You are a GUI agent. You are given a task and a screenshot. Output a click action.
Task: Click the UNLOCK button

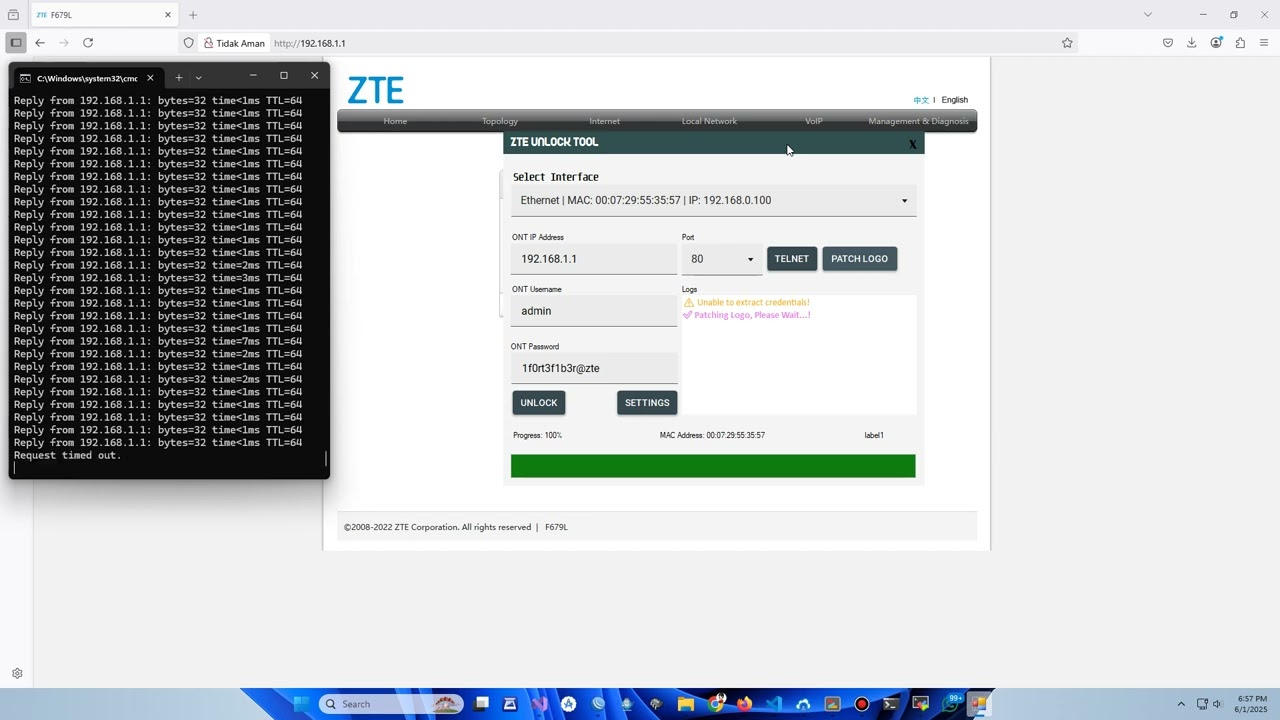(x=539, y=403)
